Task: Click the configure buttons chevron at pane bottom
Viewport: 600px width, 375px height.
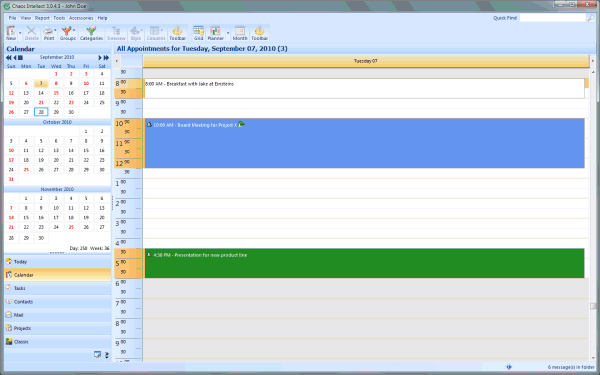Action: (x=107, y=355)
